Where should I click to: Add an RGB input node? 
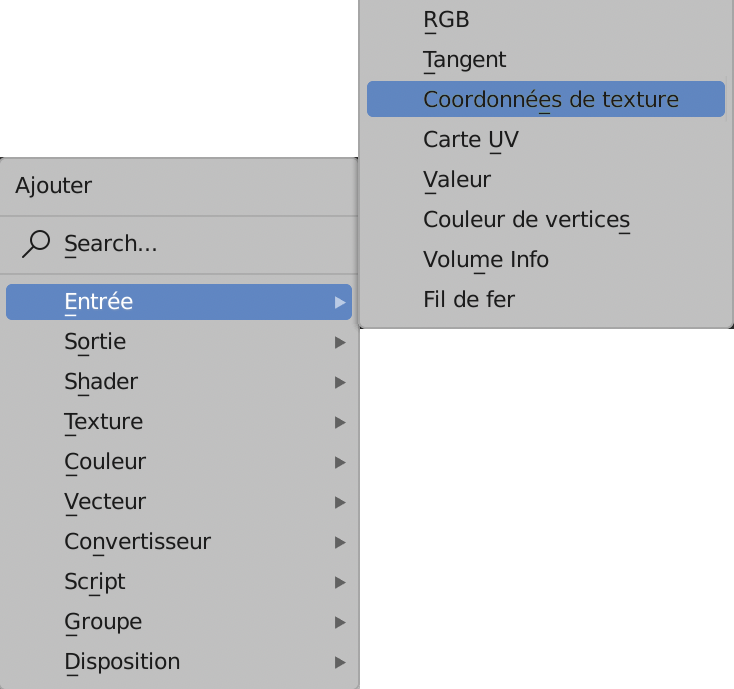tap(446, 19)
